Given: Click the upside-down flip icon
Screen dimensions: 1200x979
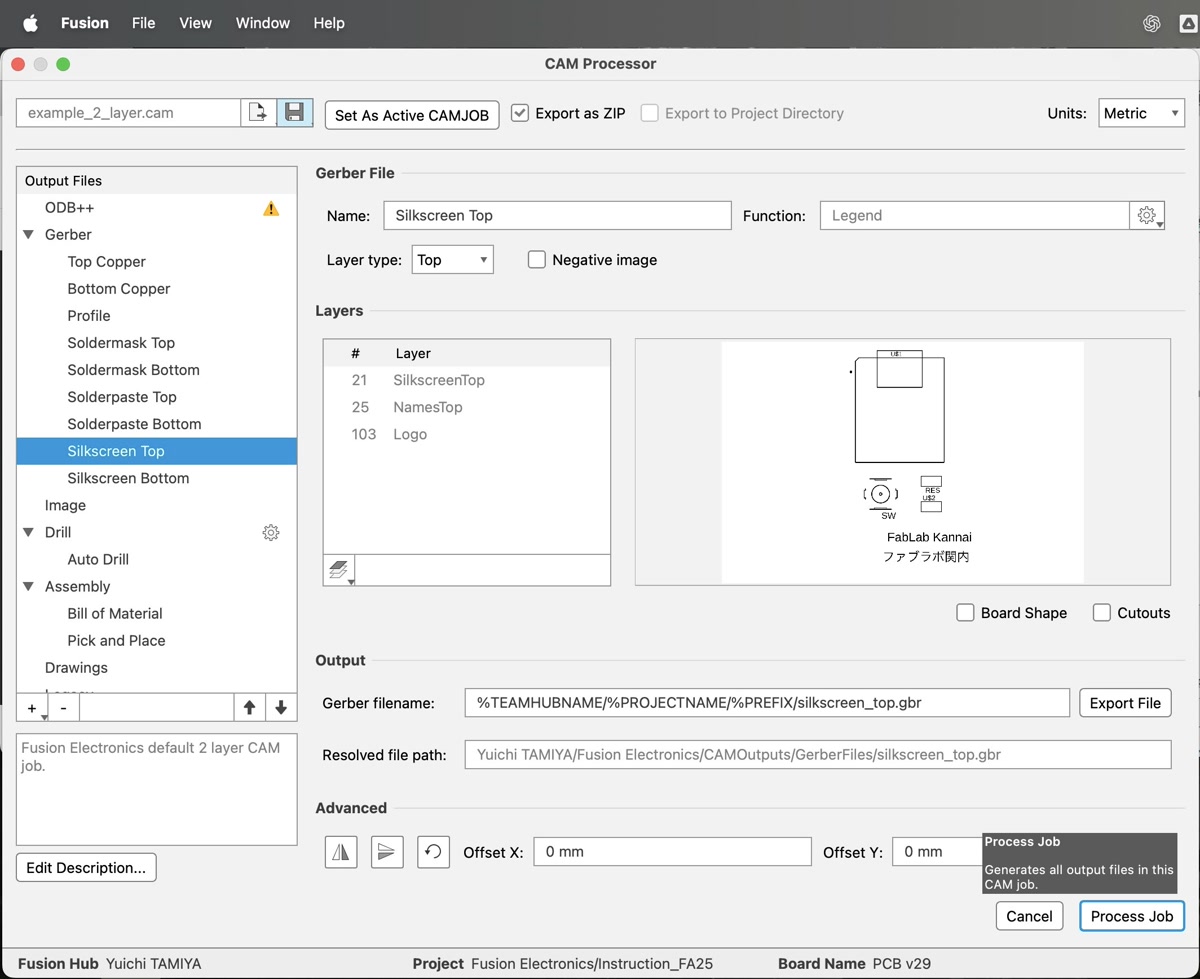Looking at the screenshot, I should [x=387, y=852].
